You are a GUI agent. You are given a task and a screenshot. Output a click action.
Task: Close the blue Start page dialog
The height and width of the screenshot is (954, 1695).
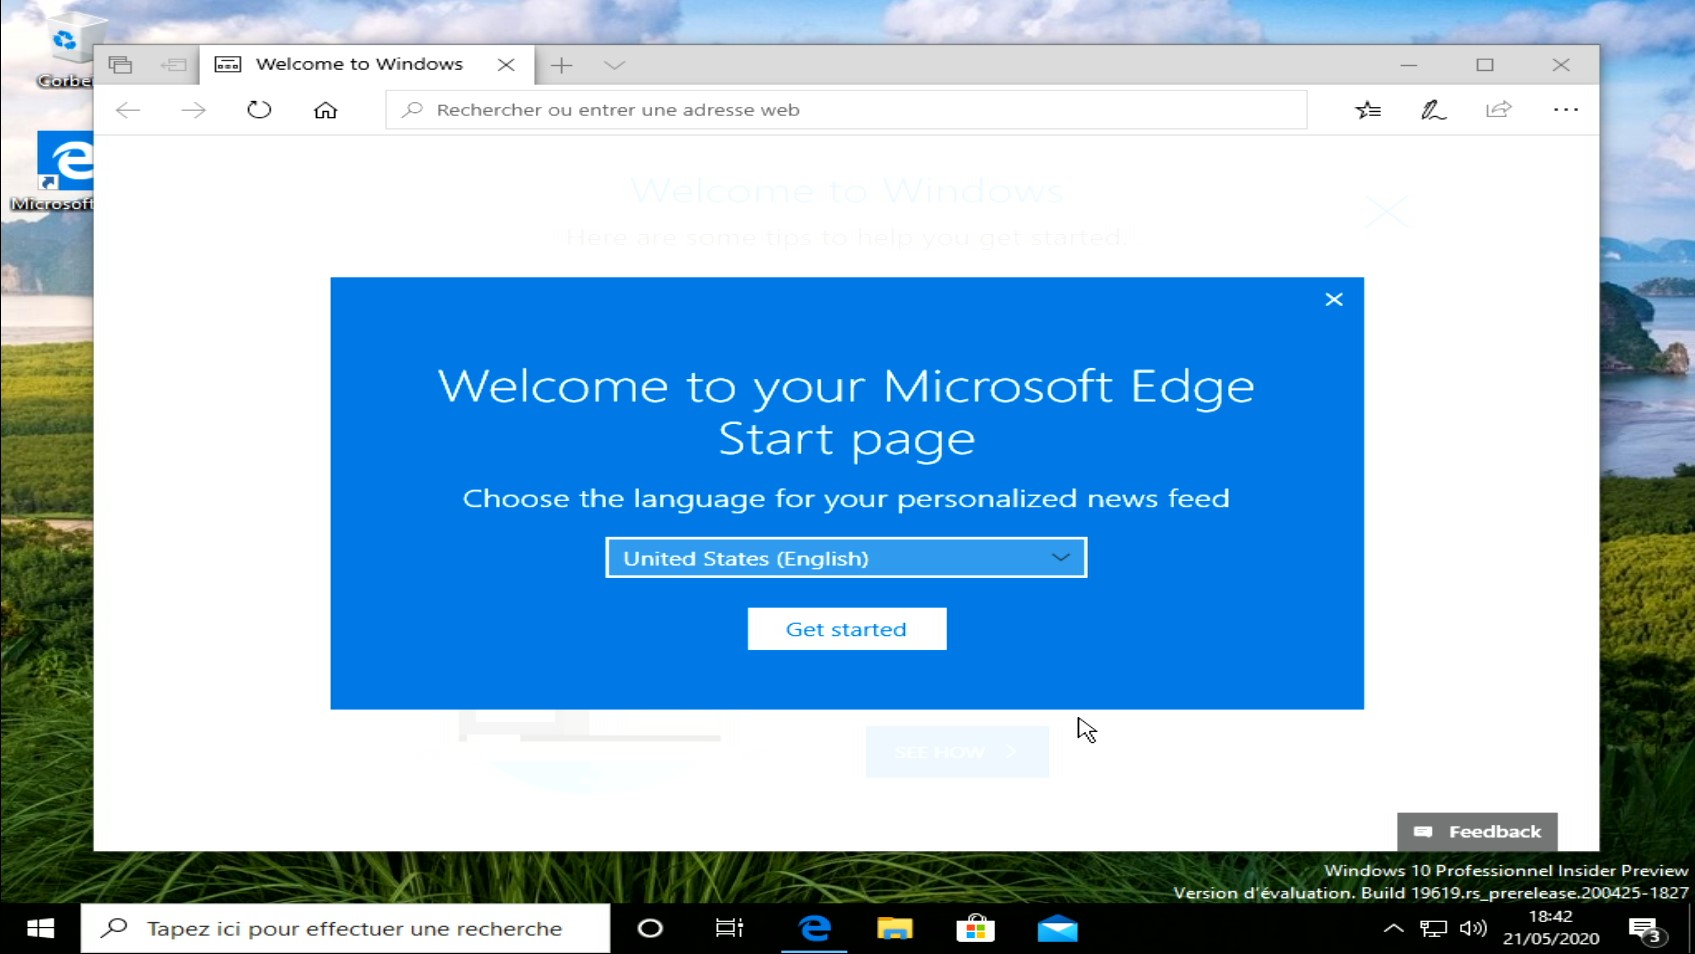(x=1333, y=300)
